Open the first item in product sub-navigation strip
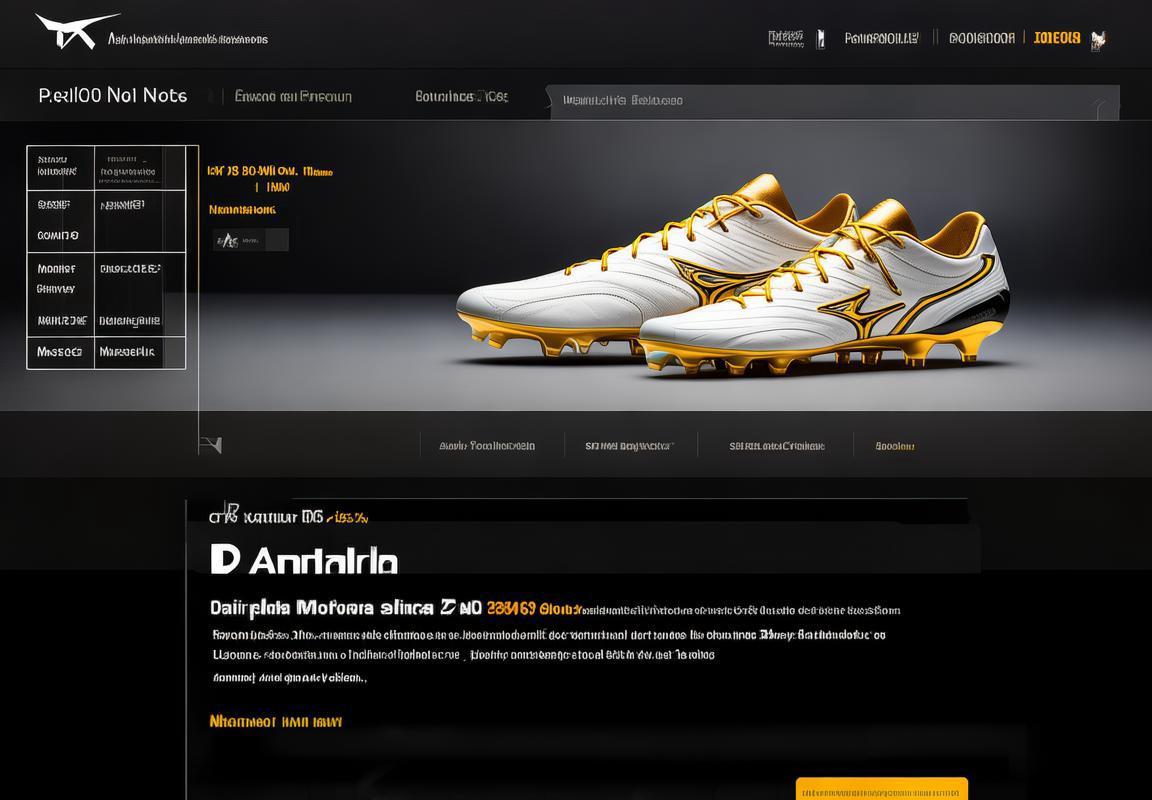The image size is (1152, 800). pos(487,446)
